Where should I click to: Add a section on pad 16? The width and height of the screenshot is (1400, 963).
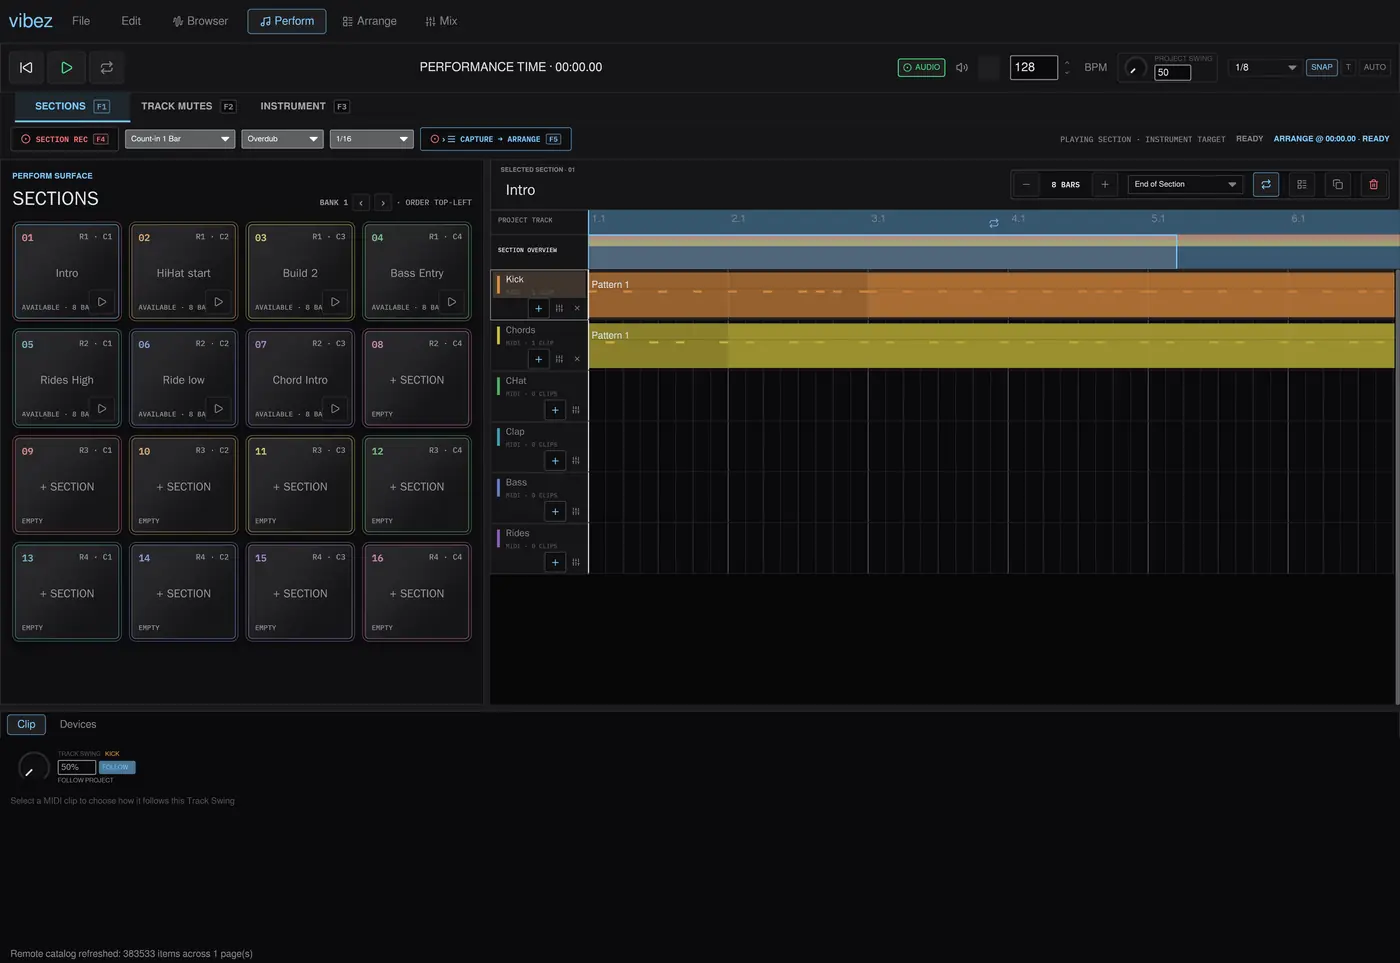click(x=417, y=594)
